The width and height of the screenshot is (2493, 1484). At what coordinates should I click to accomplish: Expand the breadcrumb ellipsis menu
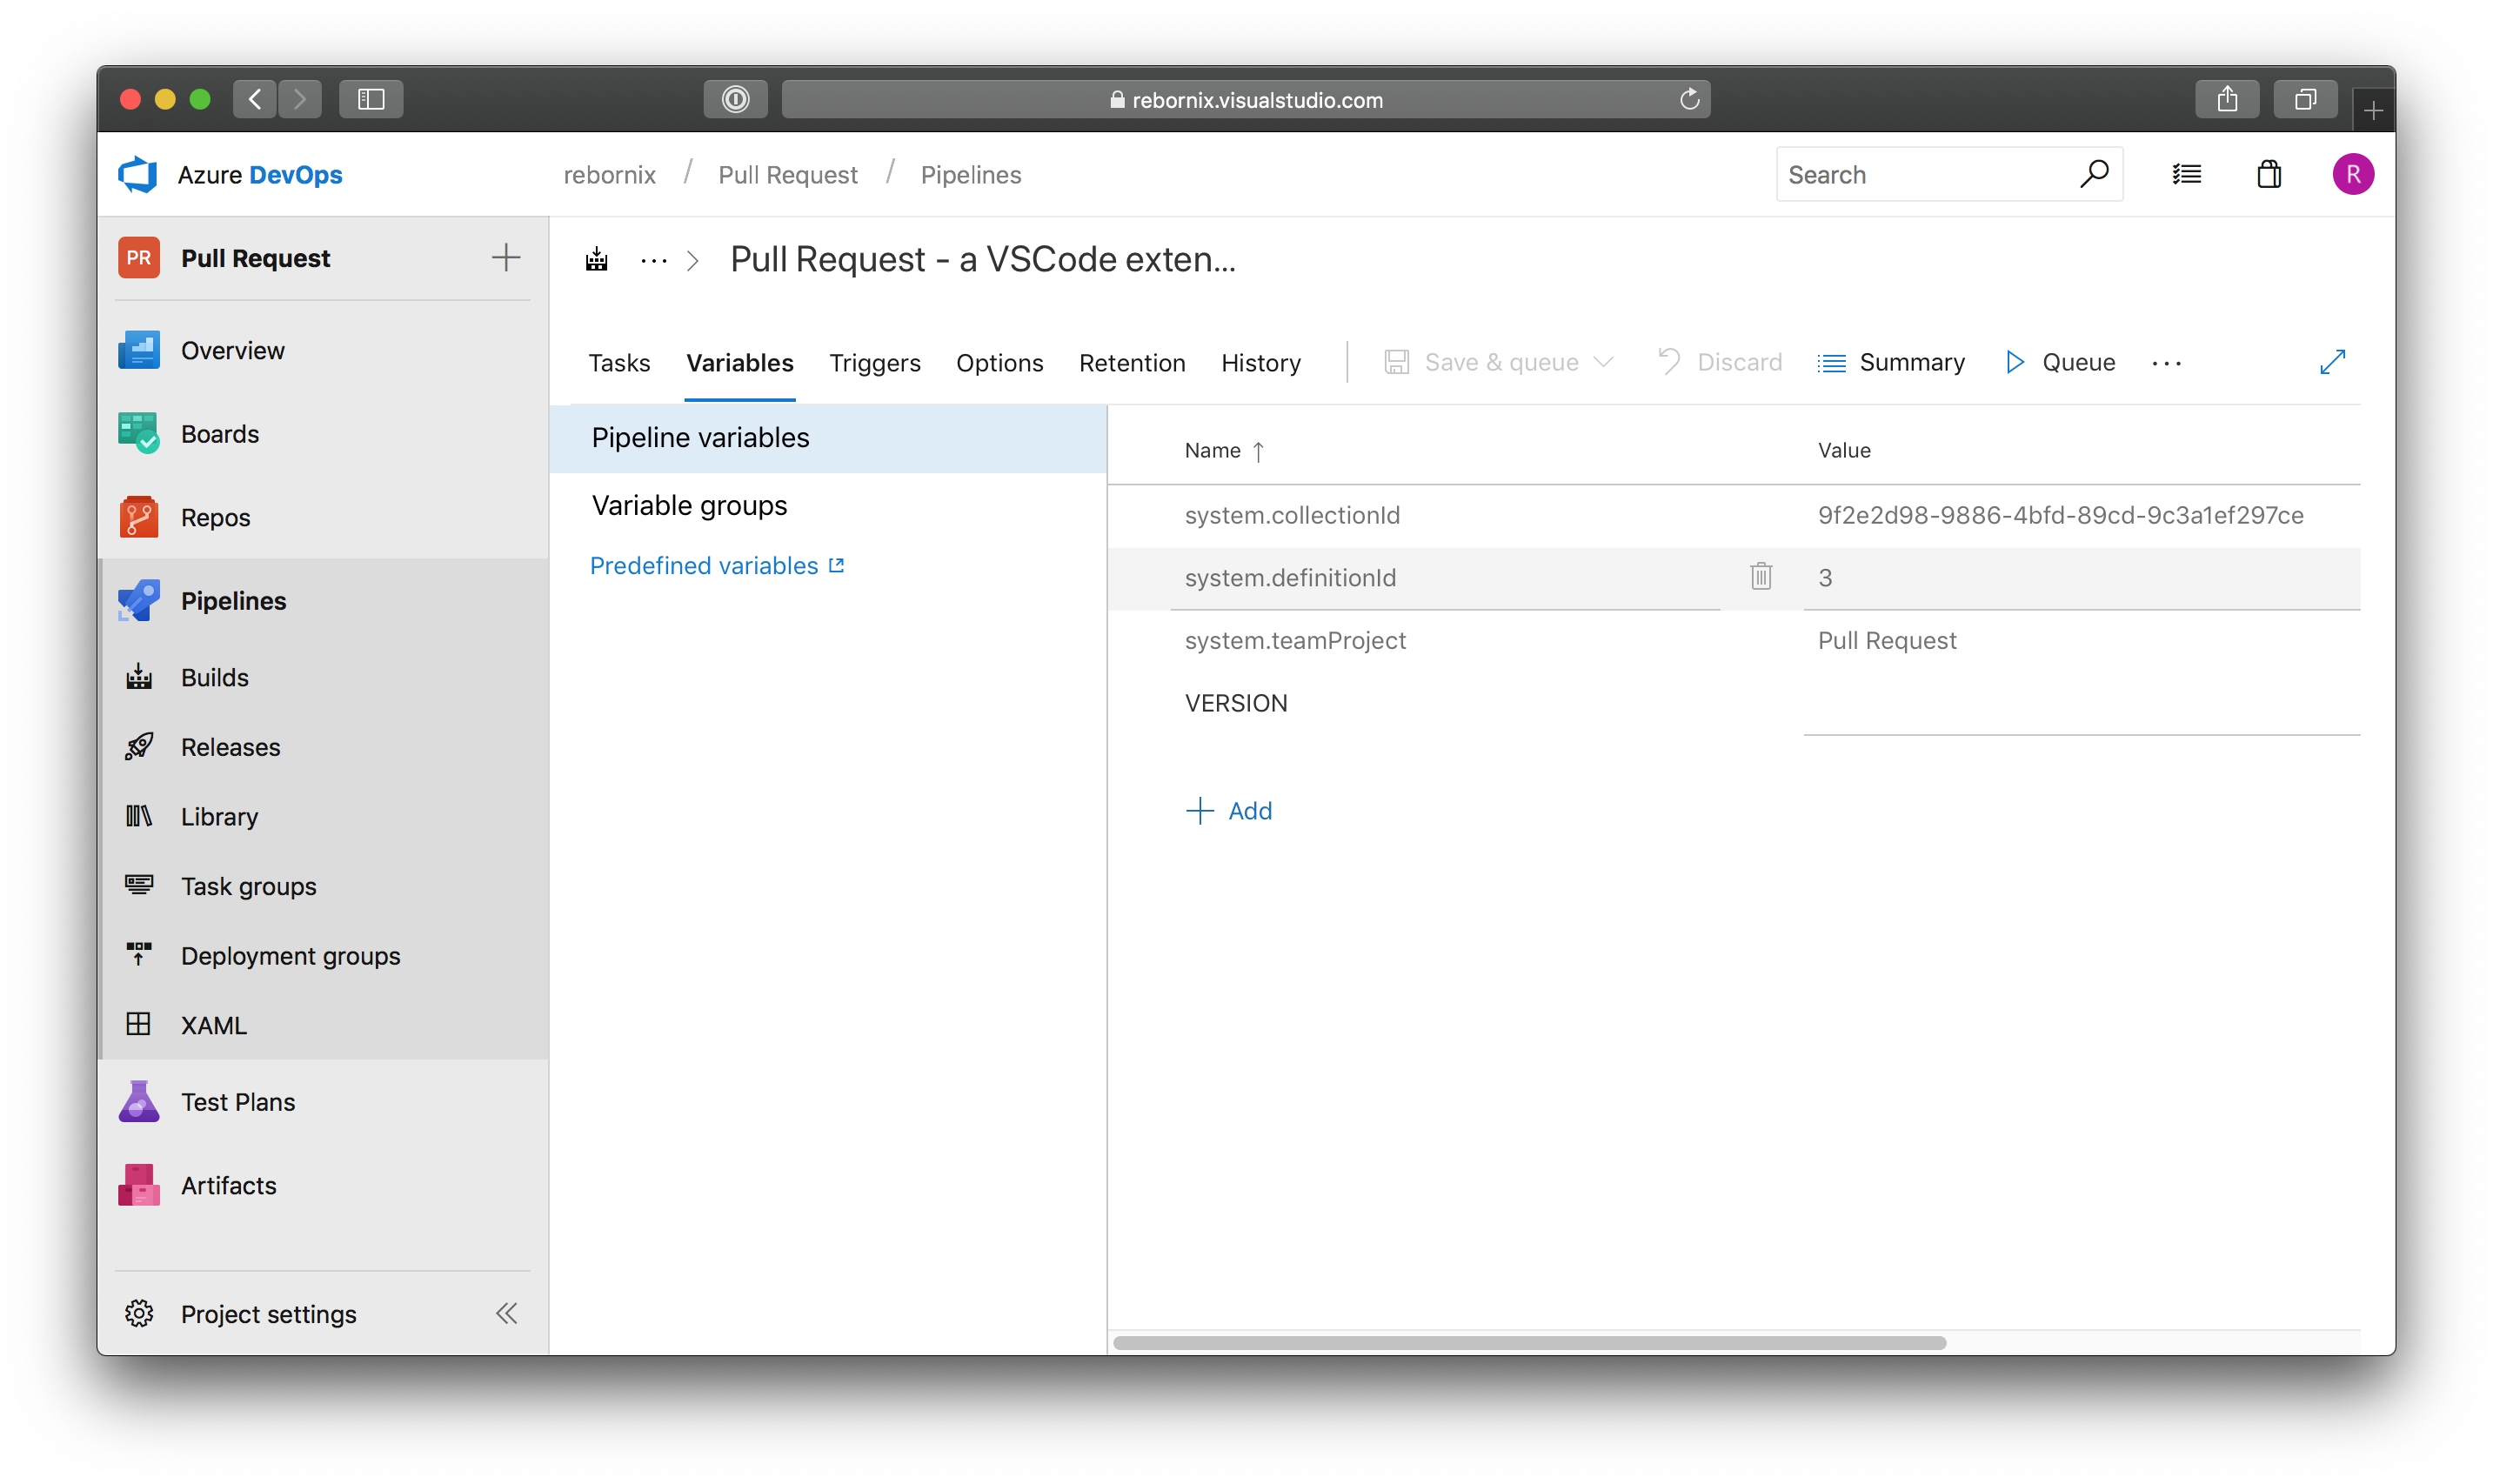(x=654, y=261)
